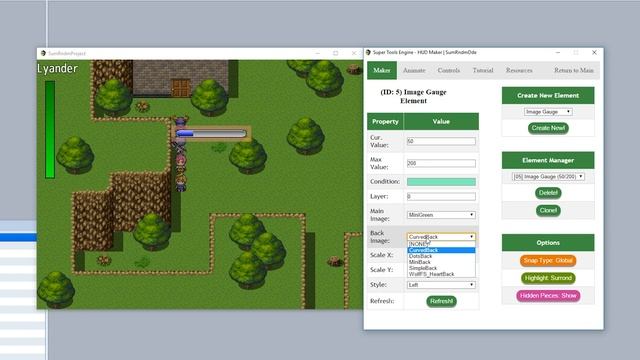The height and width of the screenshot is (360, 640).
Task: Open the Main Image dropdown showing MiniGreen
Action: [x=441, y=215]
